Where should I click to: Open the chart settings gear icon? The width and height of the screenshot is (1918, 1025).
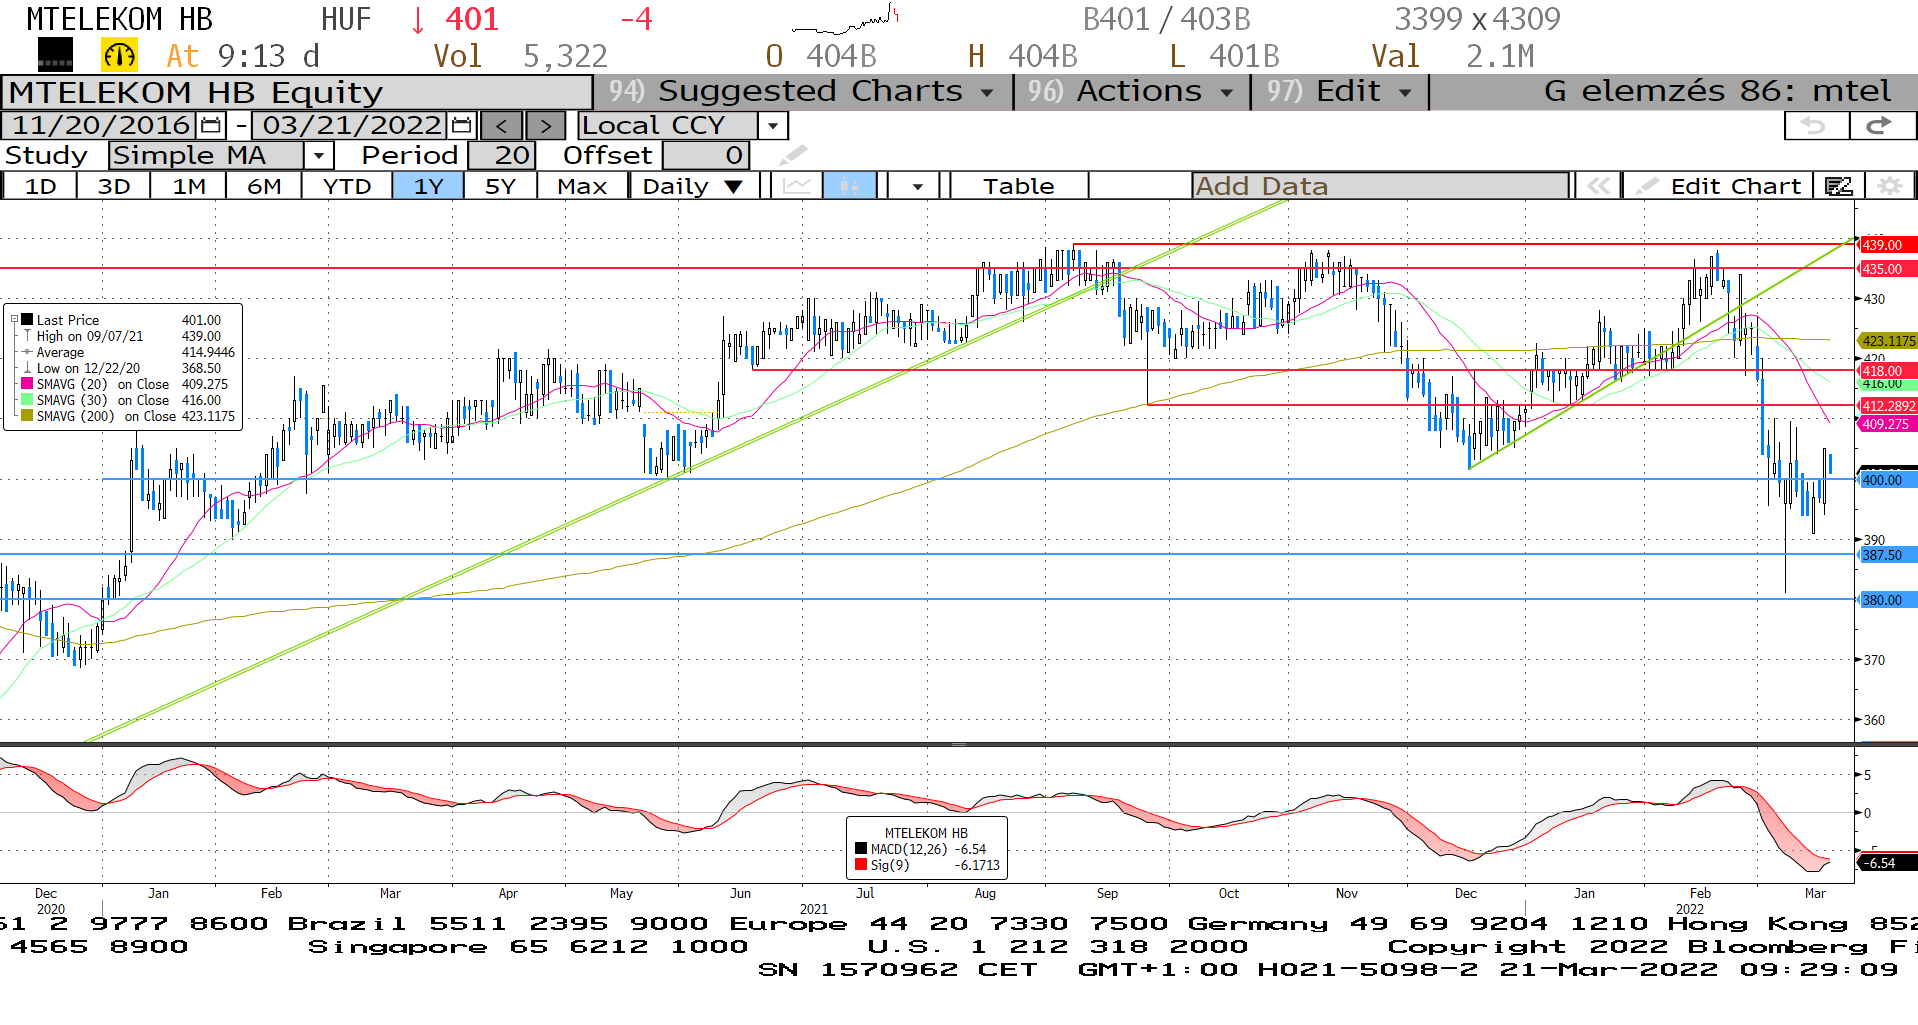click(x=1889, y=186)
